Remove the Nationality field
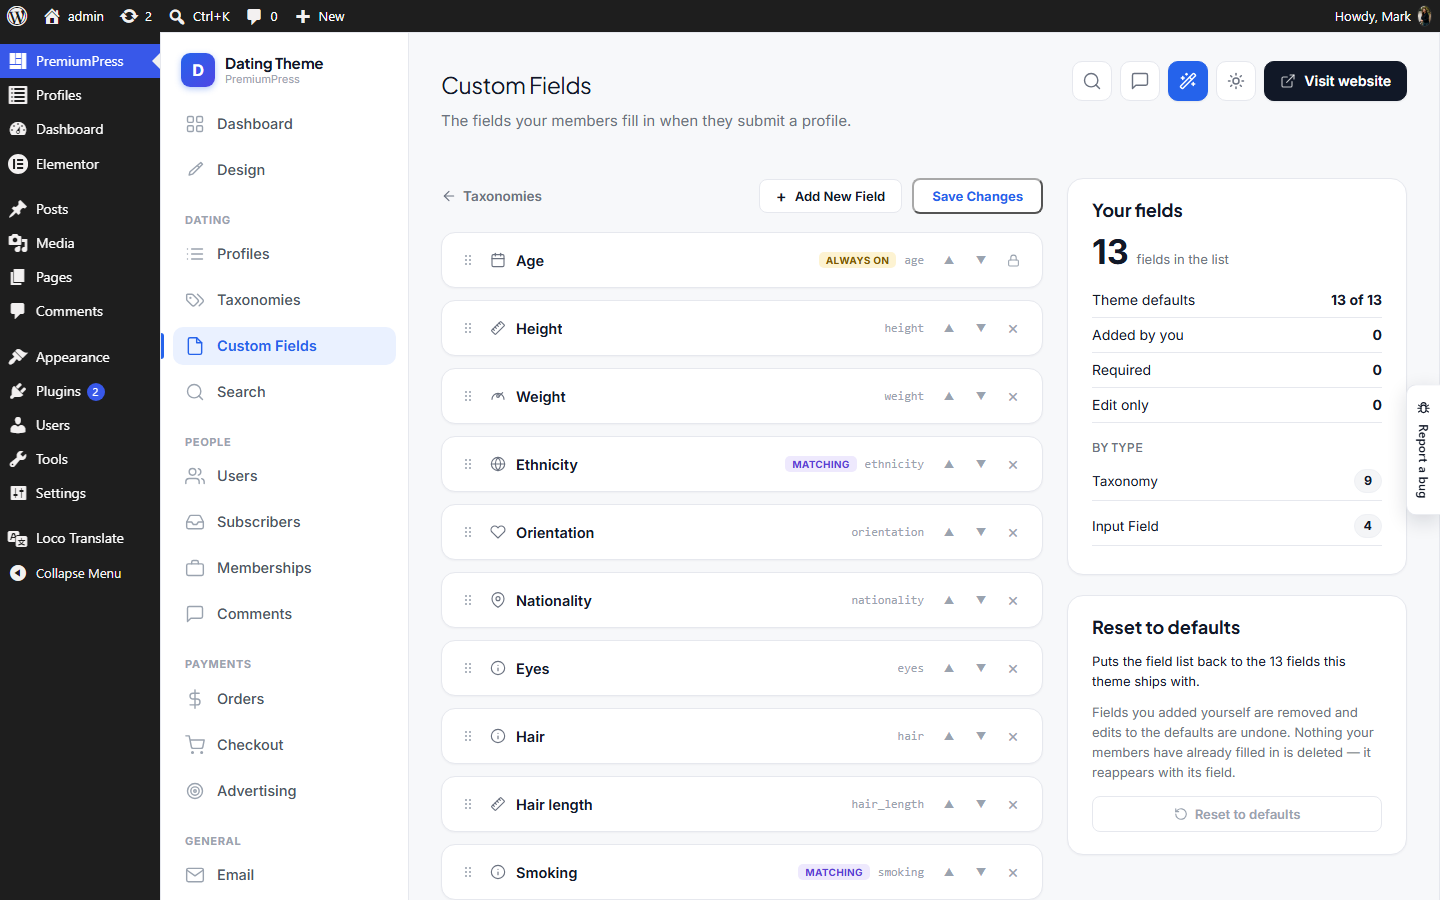The height and width of the screenshot is (900, 1440). point(1013,601)
